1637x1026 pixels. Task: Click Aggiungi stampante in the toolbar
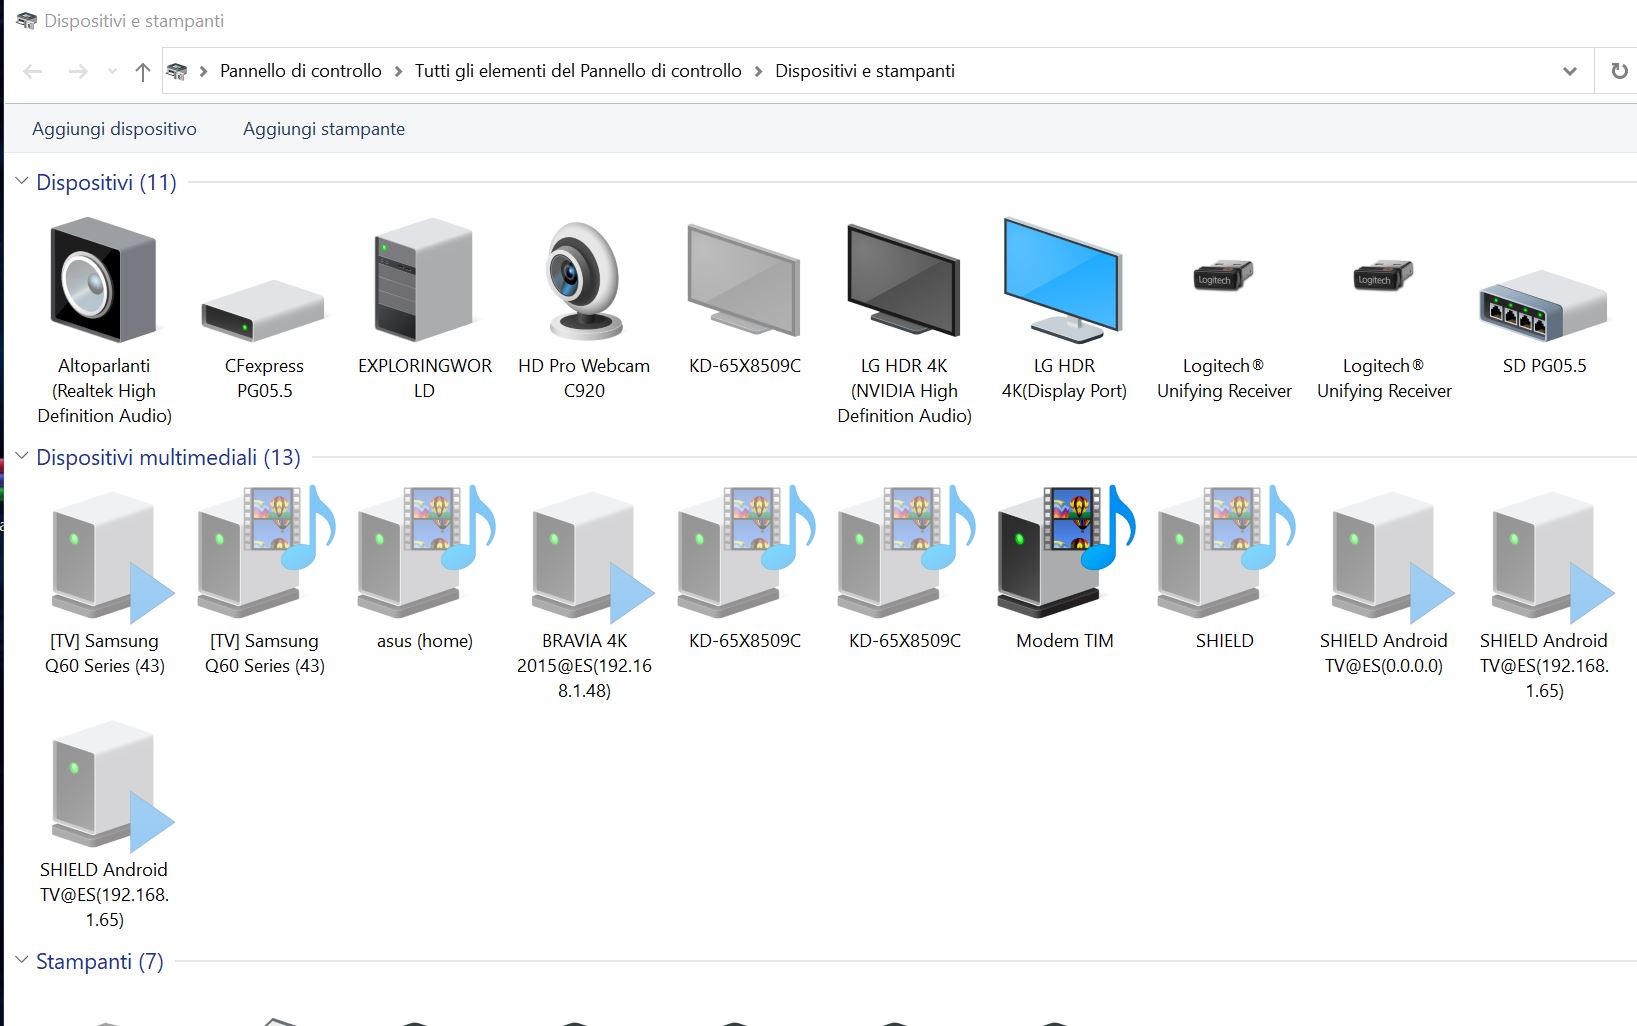point(324,129)
